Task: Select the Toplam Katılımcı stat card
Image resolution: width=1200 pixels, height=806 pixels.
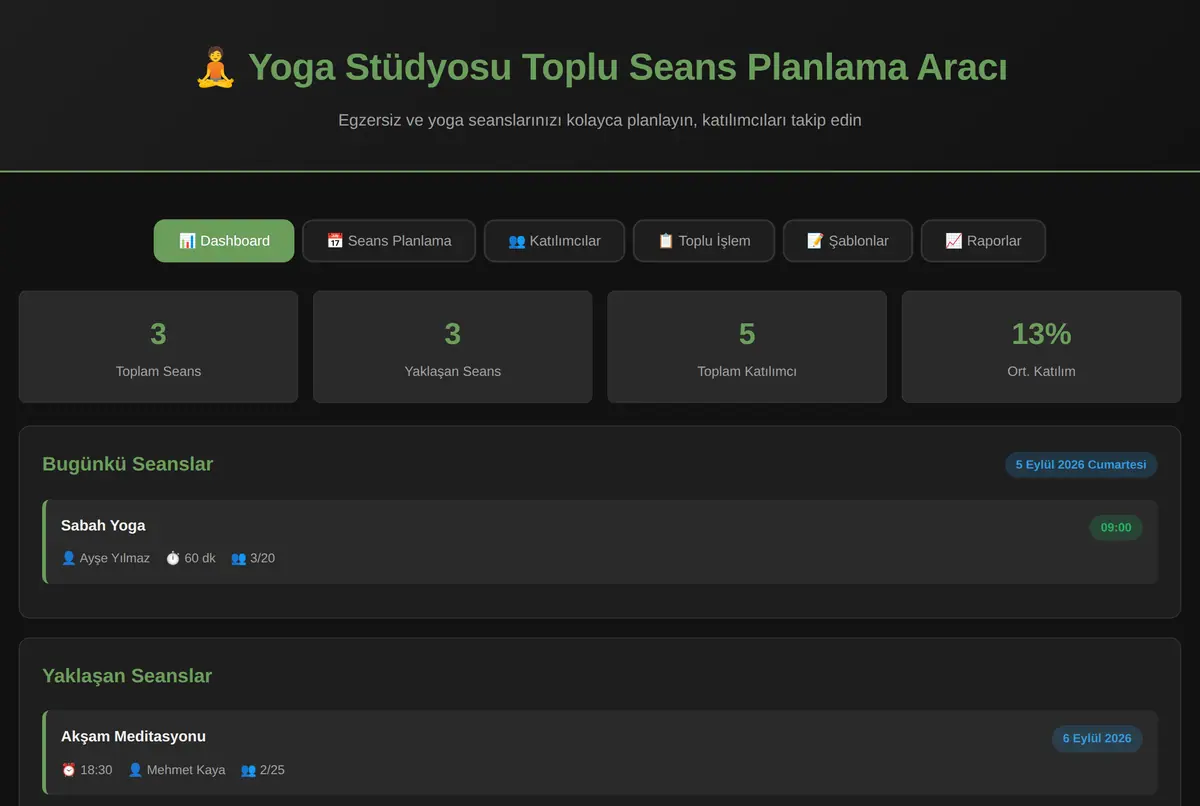Action: point(747,347)
